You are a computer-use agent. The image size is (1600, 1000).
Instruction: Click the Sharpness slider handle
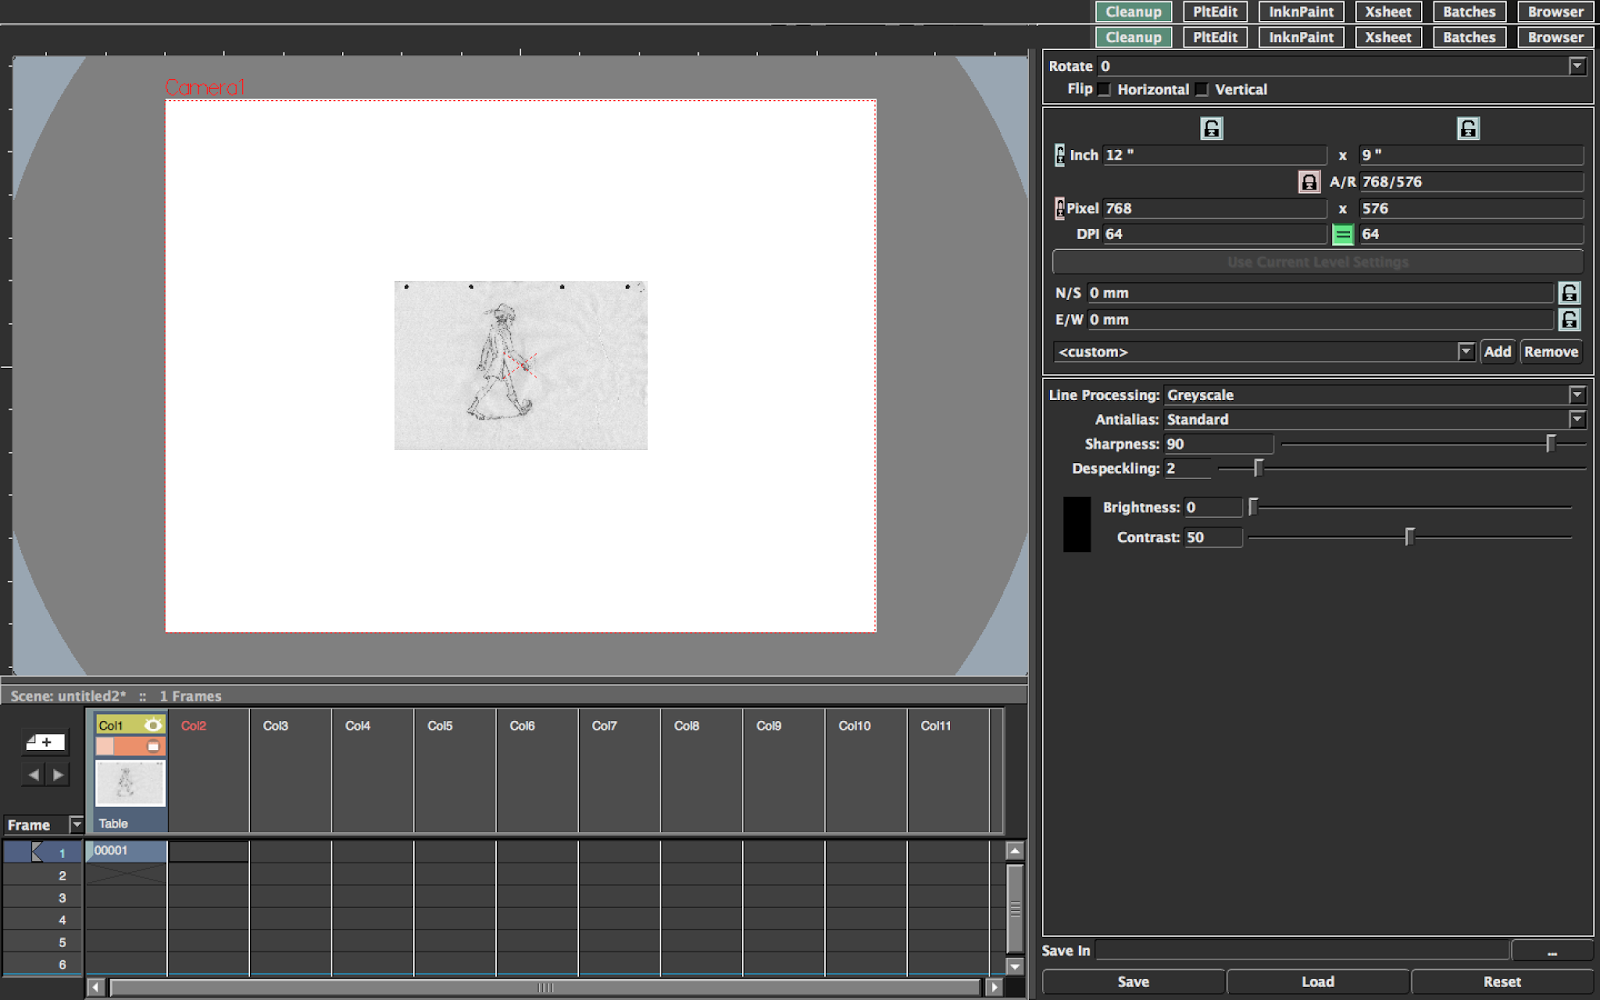pyautogui.click(x=1551, y=443)
